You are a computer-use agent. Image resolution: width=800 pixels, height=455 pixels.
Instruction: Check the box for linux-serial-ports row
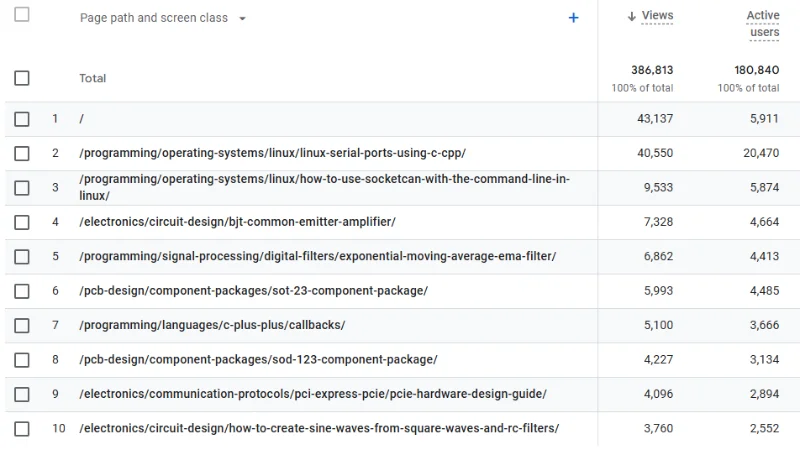(x=22, y=153)
